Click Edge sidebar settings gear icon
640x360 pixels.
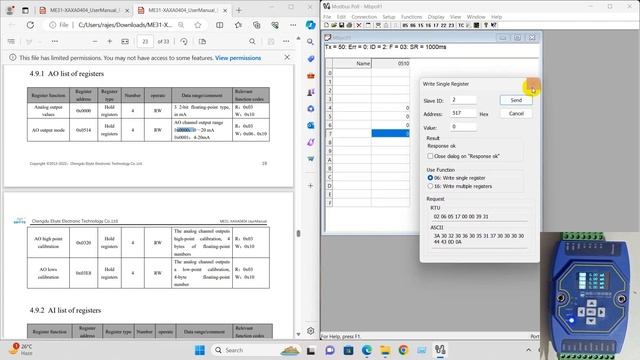pos(311,331)
